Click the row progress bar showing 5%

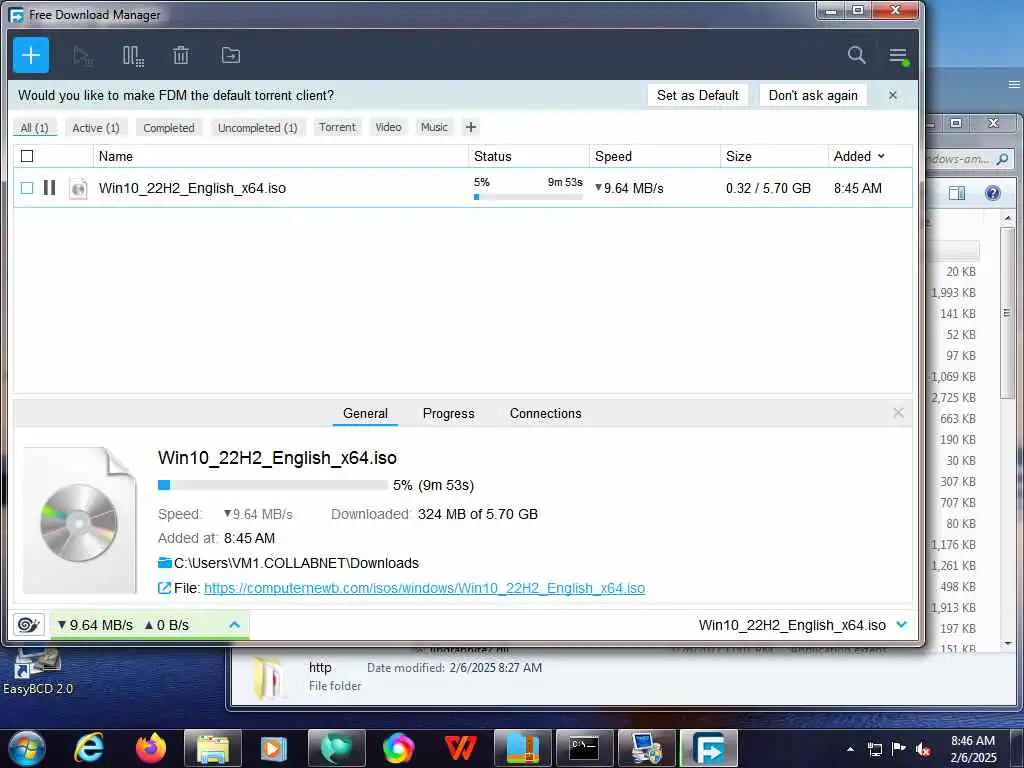pos(528,197)
